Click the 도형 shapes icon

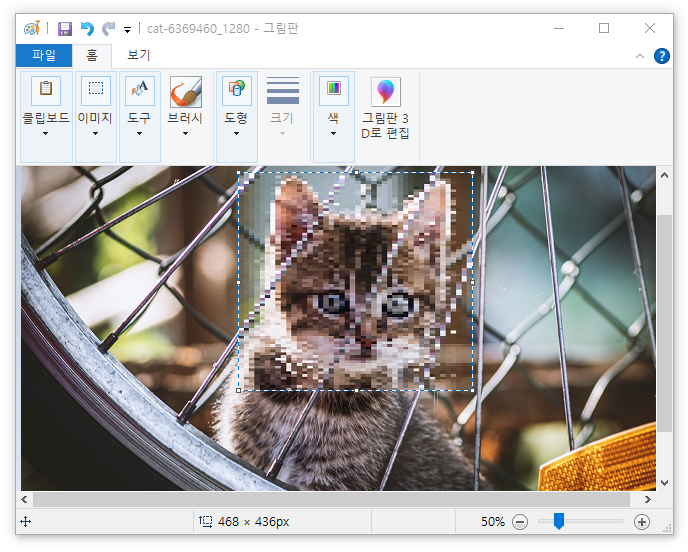click(x=237, y=90)
